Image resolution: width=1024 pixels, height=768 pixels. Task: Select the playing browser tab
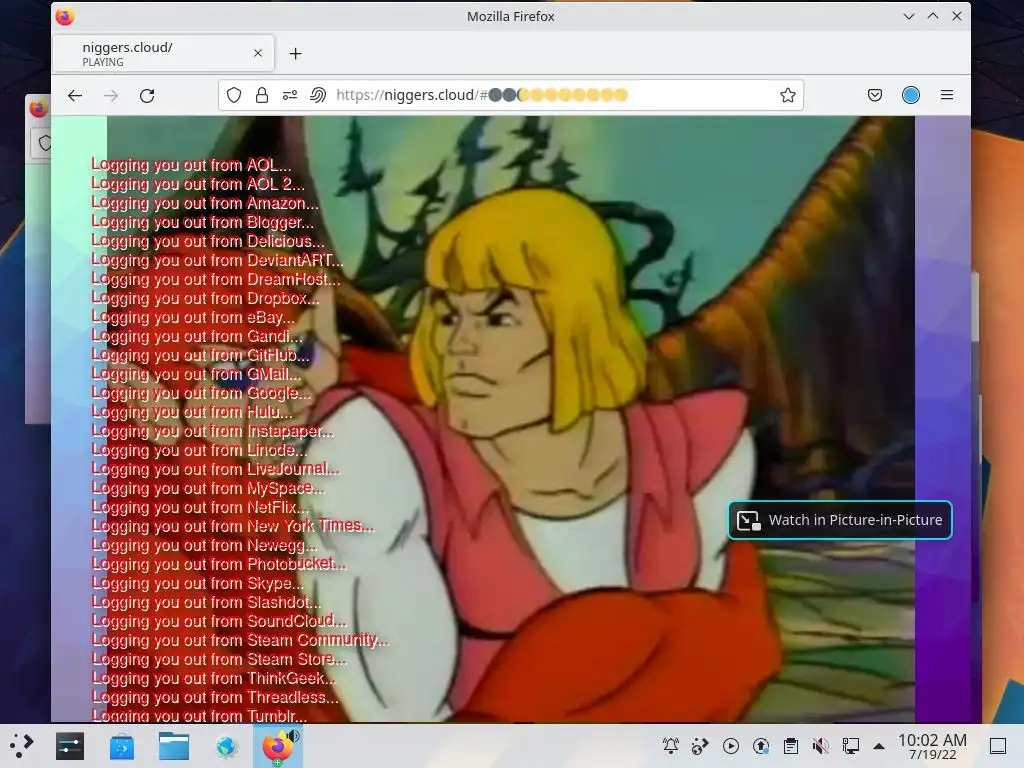point(163,54)
